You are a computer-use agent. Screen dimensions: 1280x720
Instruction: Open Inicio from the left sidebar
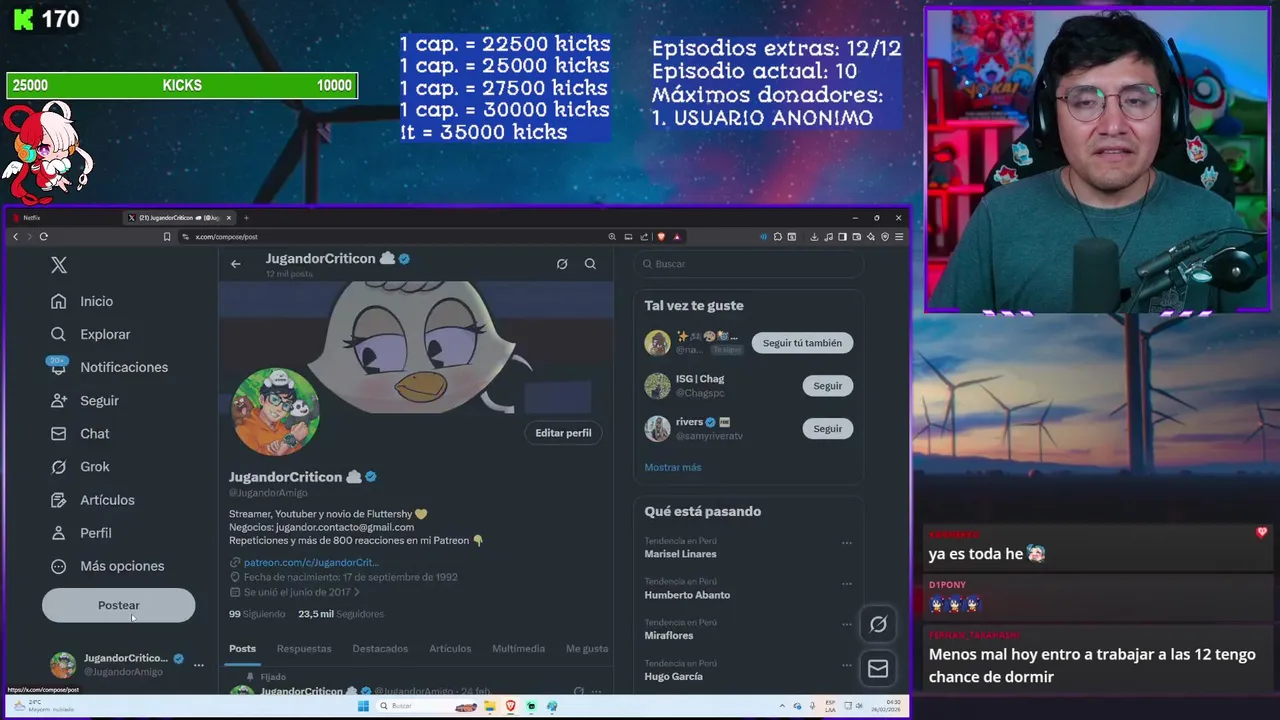82,301
